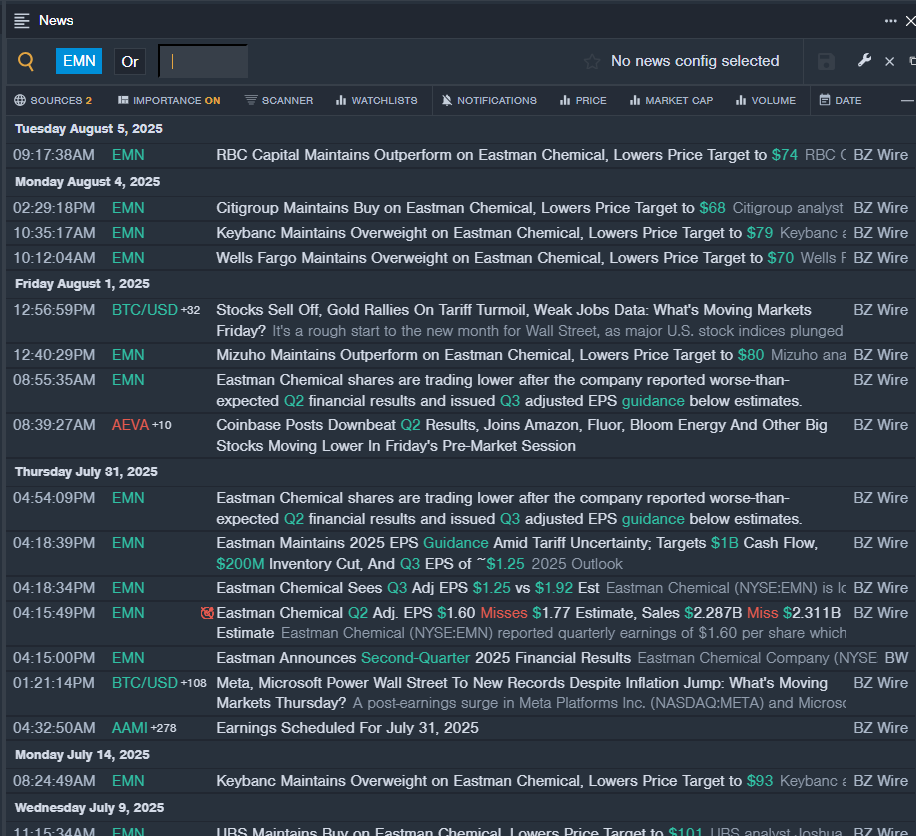Click the +278 badge beside AAMI
The width and height of the screenshot is (916, 836).
(164, 729)
